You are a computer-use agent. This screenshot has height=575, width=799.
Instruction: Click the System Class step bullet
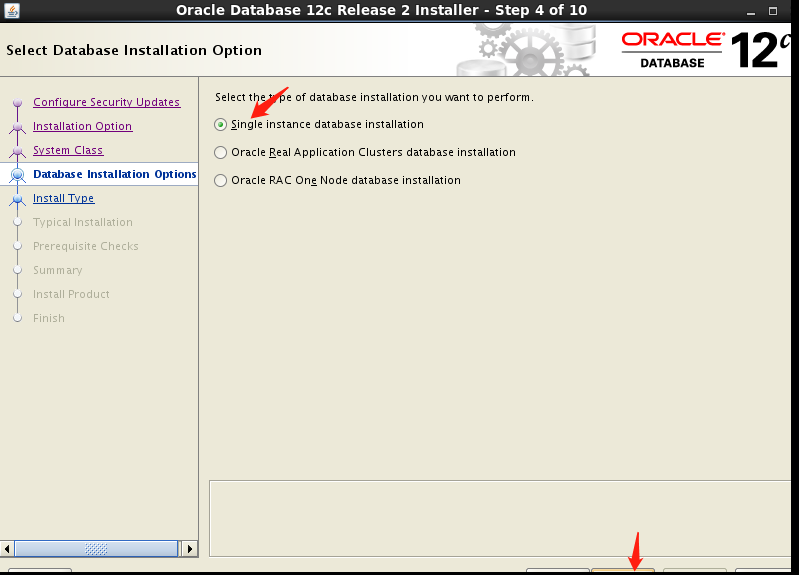coord(18,150)
